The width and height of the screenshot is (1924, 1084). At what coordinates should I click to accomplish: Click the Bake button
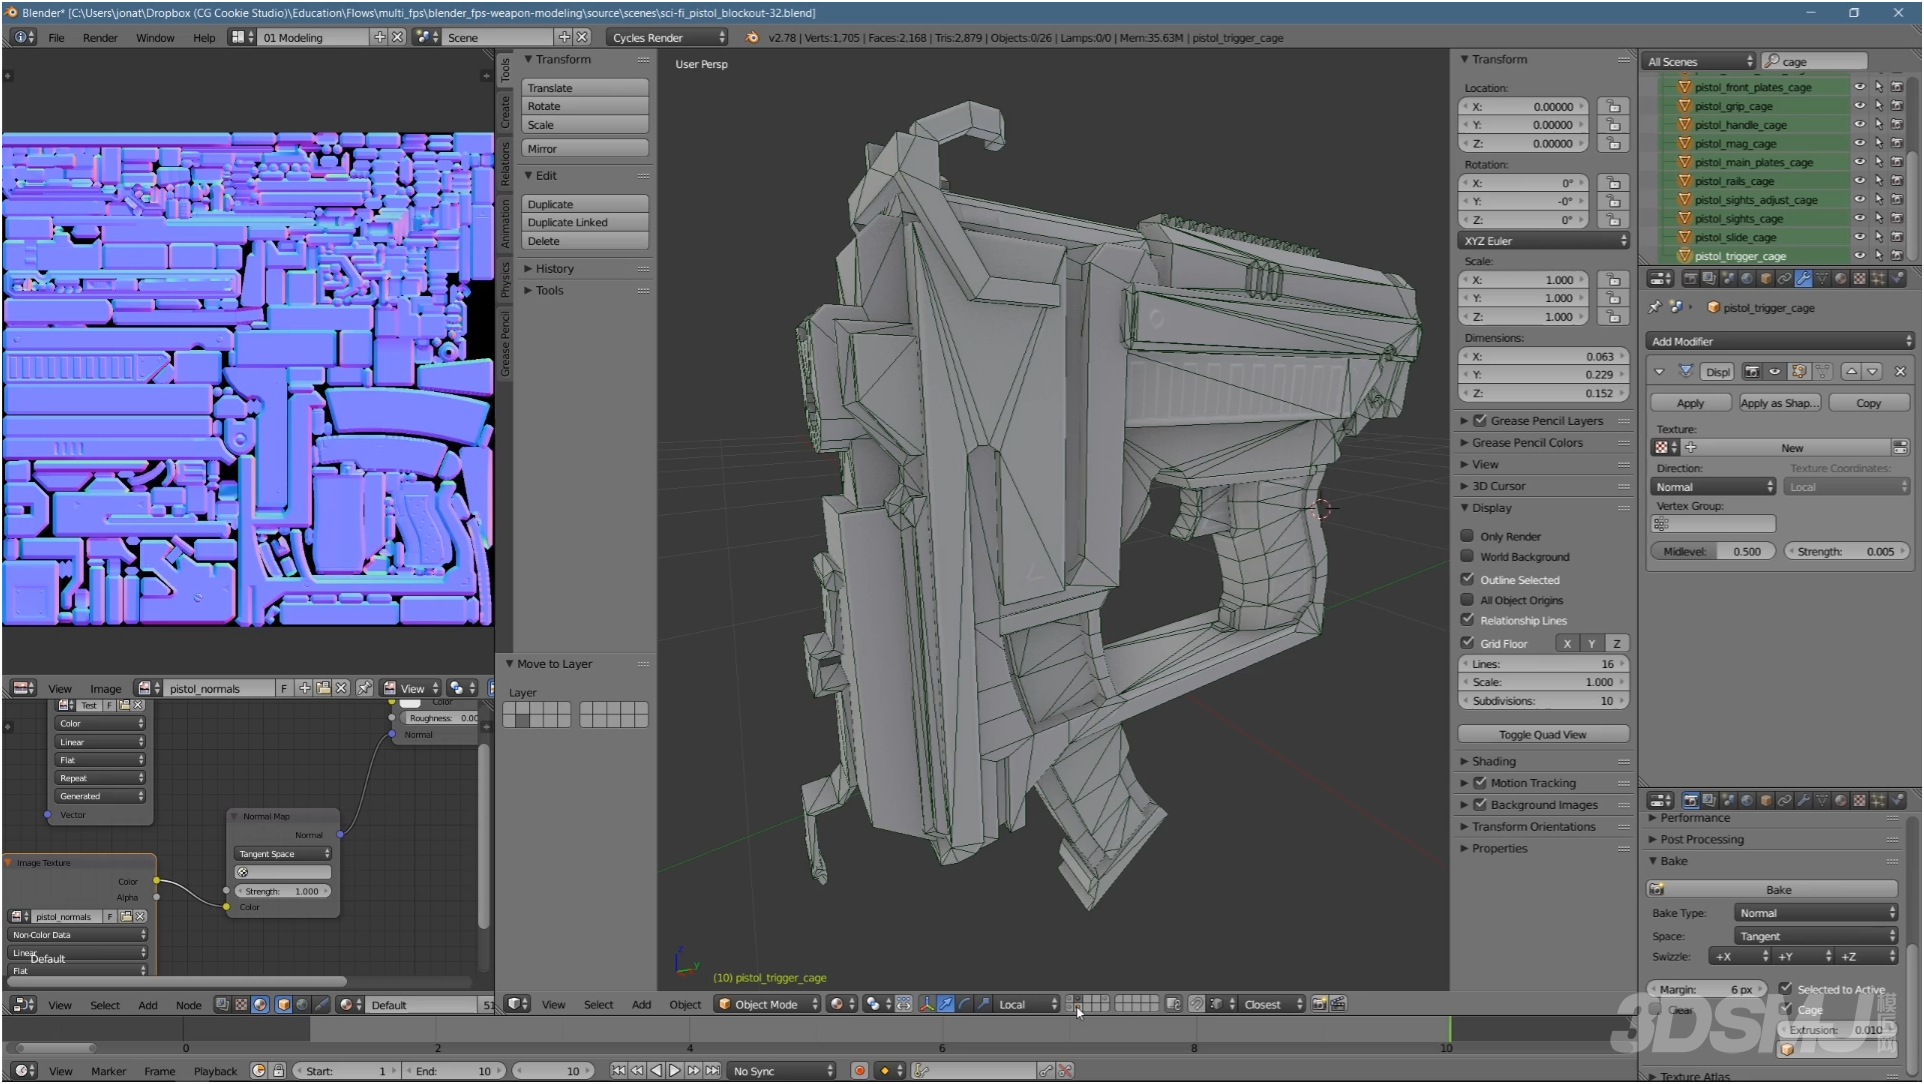tap(1772, 889)
